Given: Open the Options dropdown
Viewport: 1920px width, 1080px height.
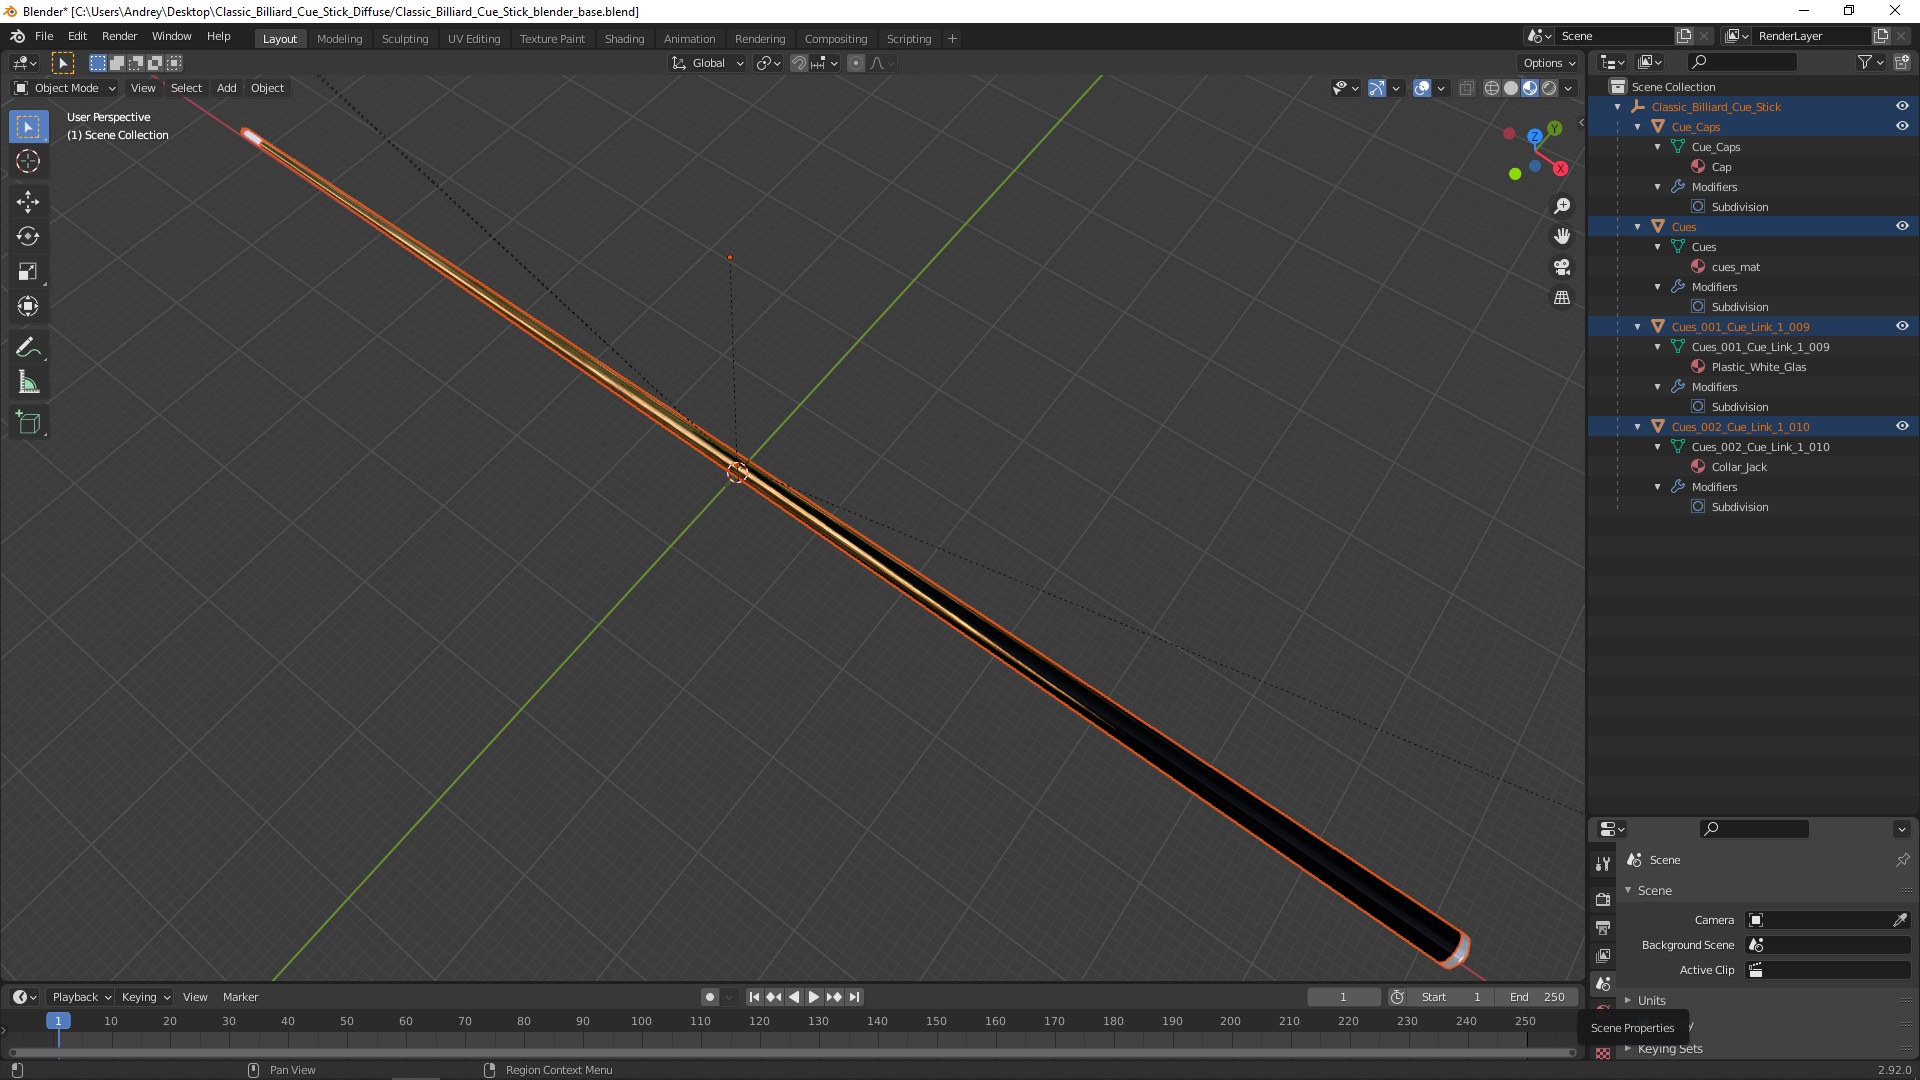Looking at the screenshot, I should click(1549, 63).
